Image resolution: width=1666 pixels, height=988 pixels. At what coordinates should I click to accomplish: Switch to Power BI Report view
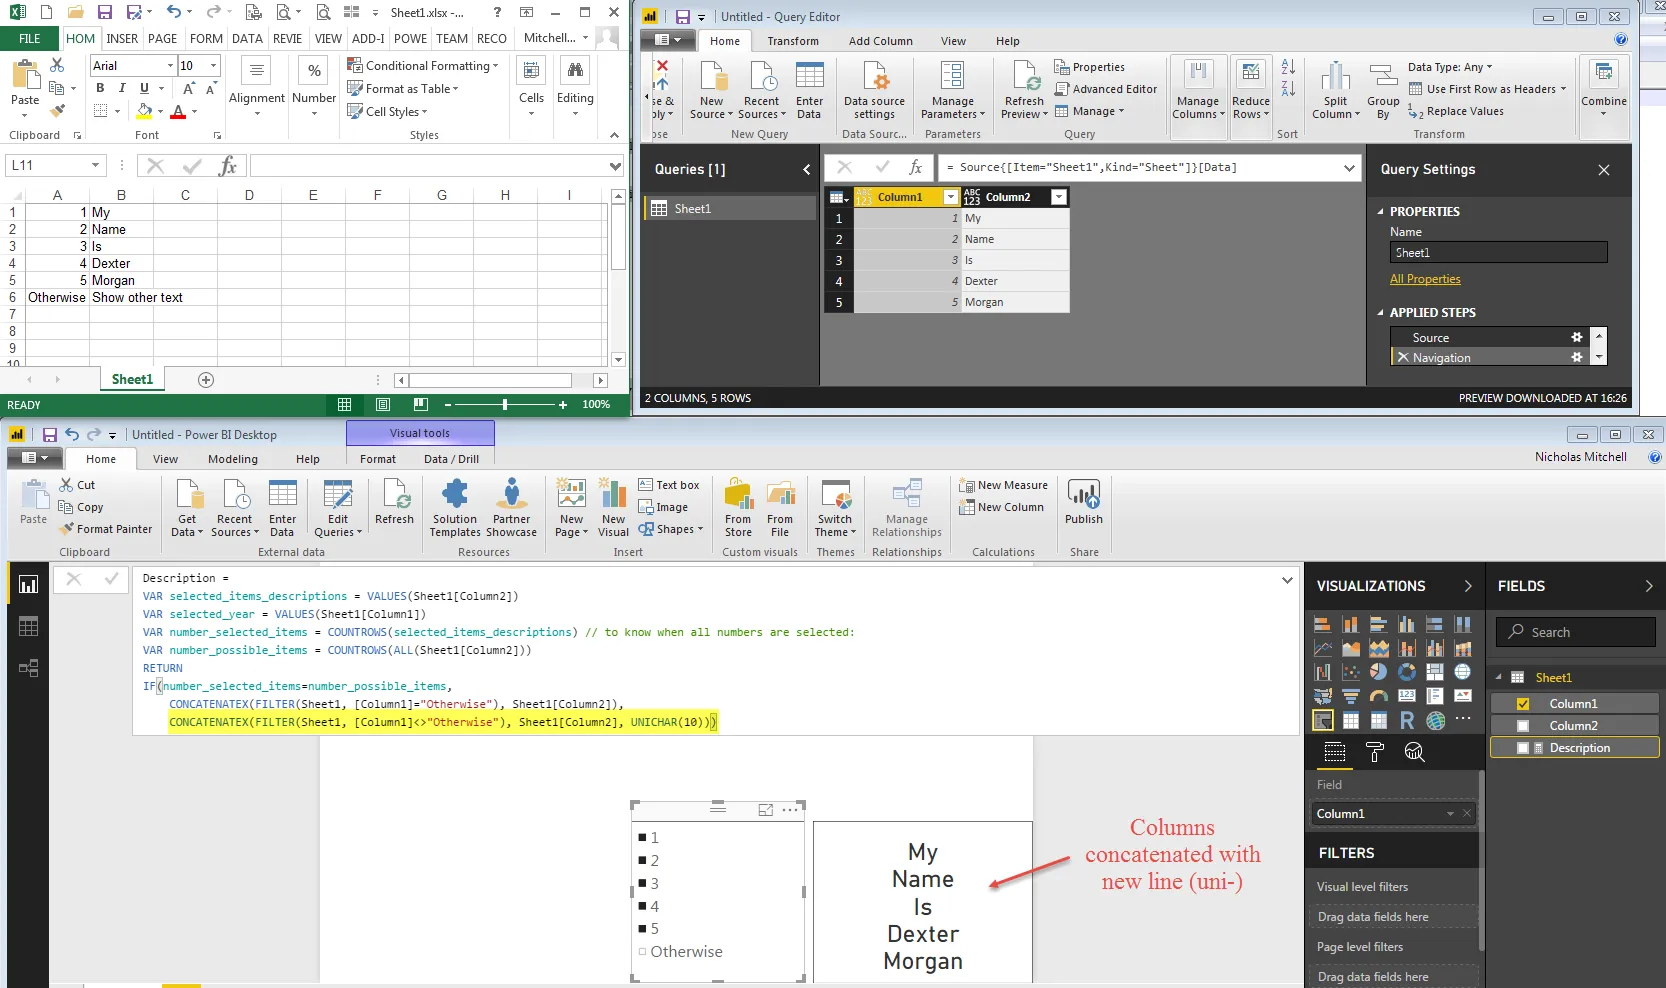pyautogui.click(x=28, y=585)
